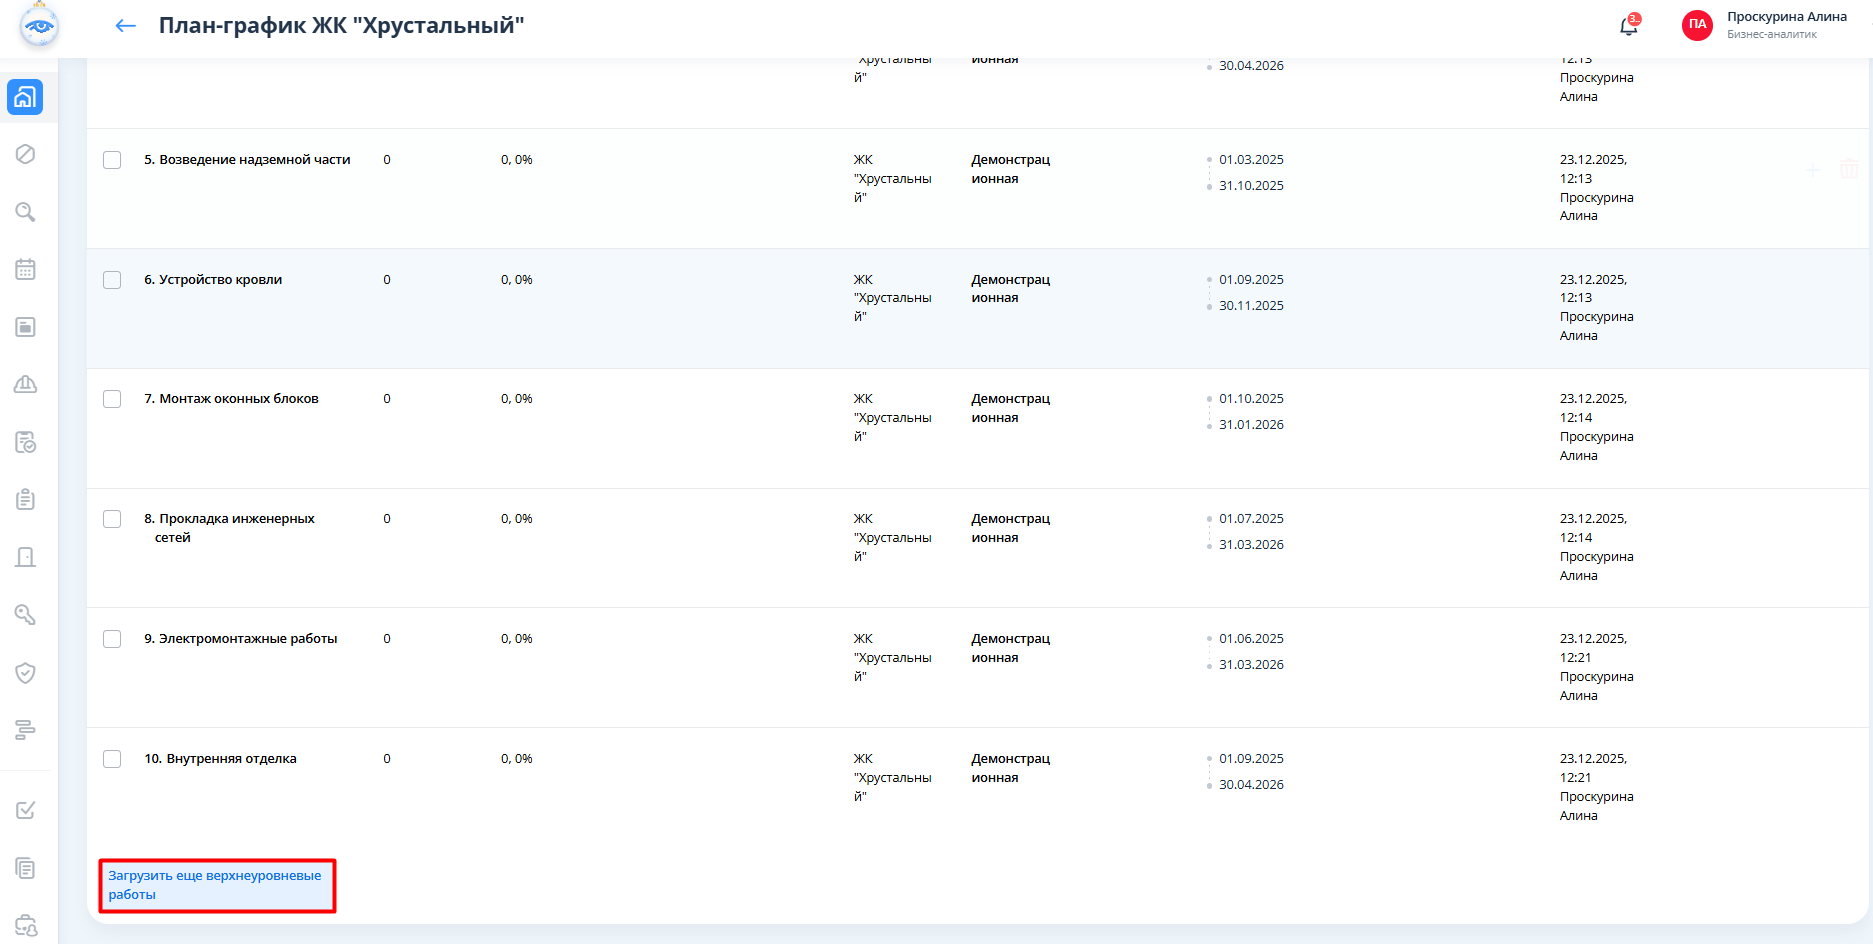The width and height of the screenshot is (1873, 944).
Task: Open the Gantt chart sidebar icon
Action: pos(26,730)
